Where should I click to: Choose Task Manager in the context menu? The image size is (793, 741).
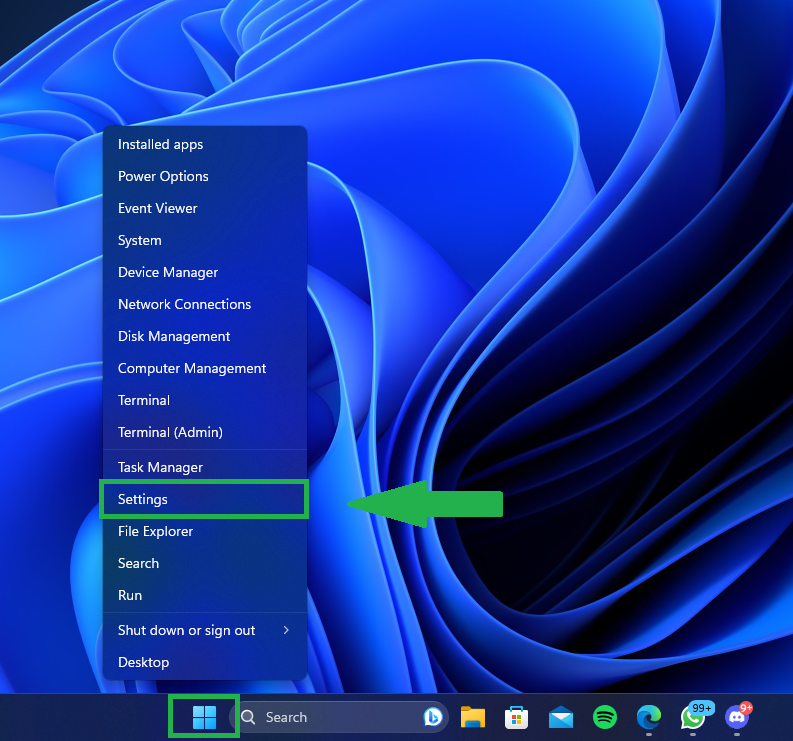point(160,467)
